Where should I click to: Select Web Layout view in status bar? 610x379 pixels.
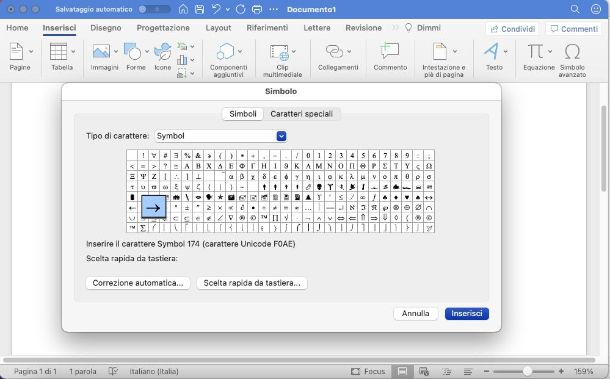(x=424, y=371)
